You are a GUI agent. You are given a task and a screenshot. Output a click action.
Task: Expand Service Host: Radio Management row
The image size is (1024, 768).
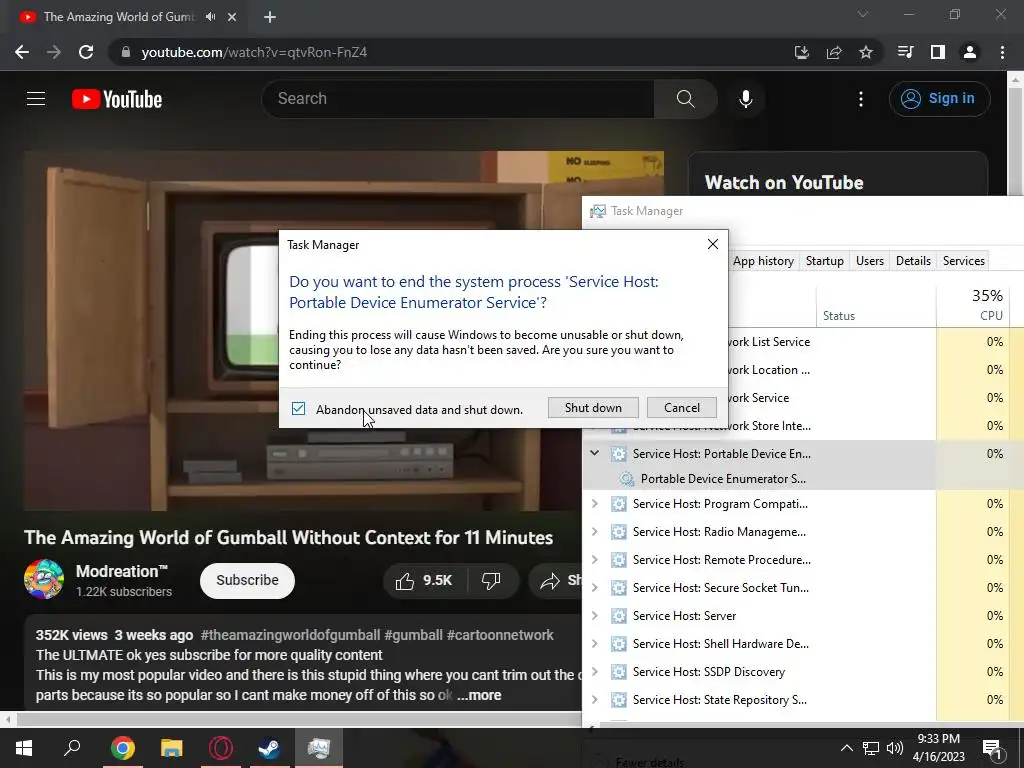pos(594,532)
